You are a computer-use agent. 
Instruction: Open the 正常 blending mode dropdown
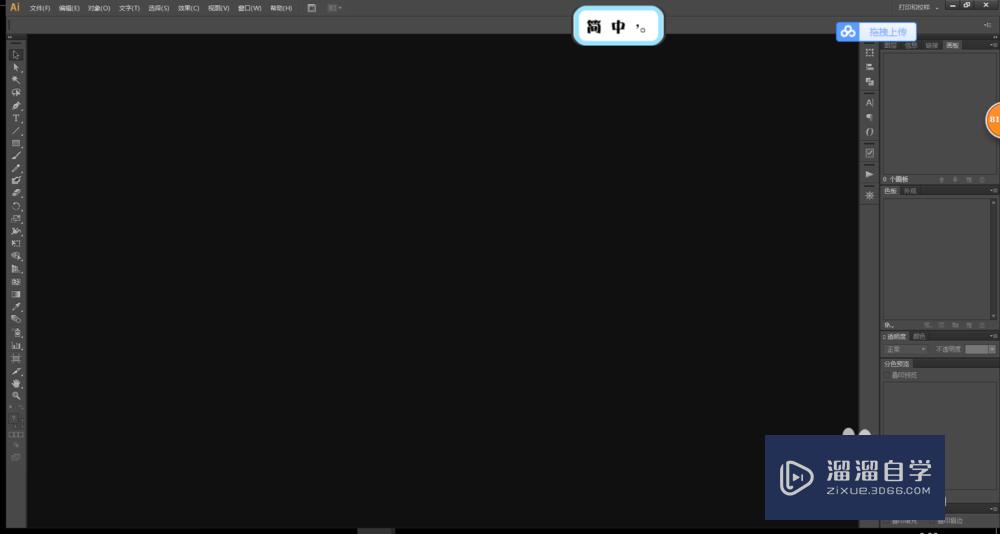(905, 350)
